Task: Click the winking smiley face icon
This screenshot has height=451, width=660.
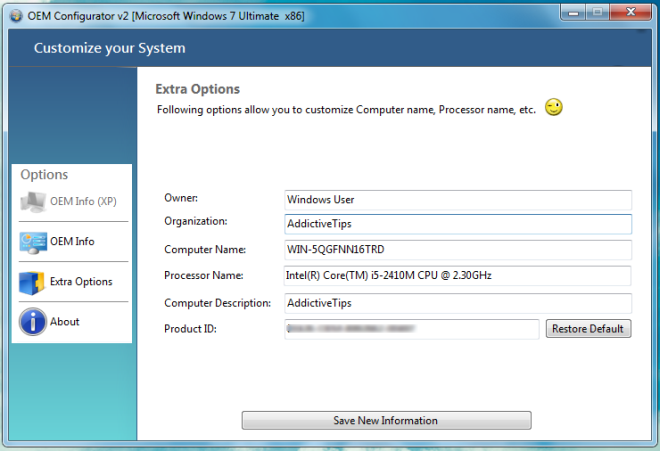Action: (x=554, y=107)
